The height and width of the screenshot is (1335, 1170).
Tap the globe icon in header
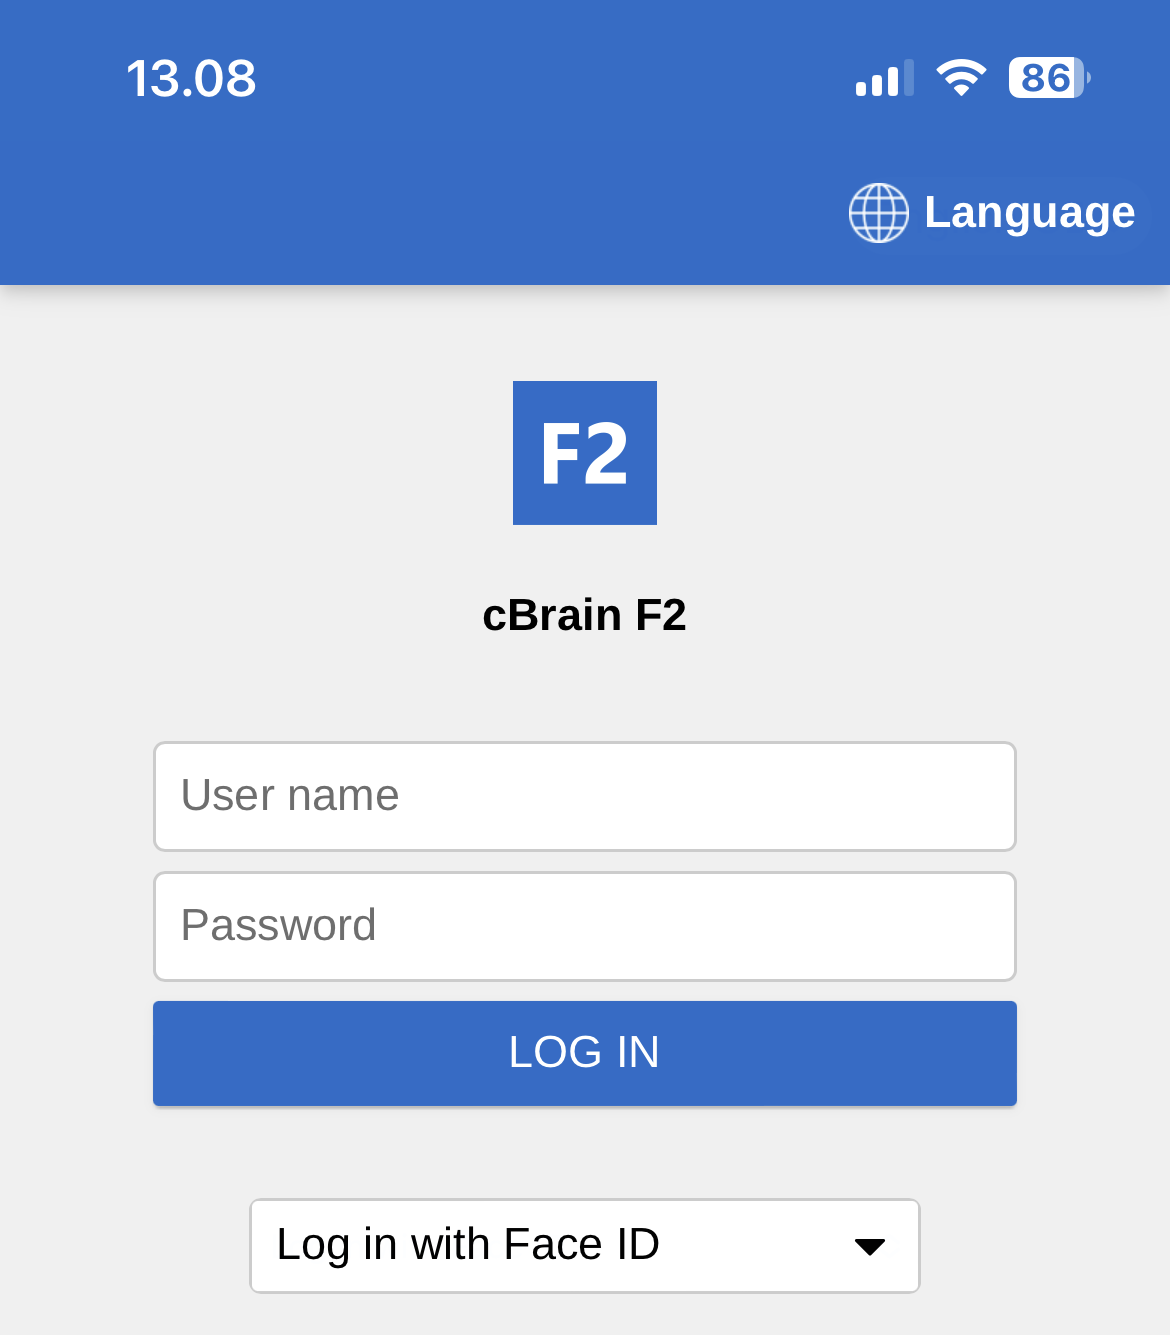[x=878, y=213]
